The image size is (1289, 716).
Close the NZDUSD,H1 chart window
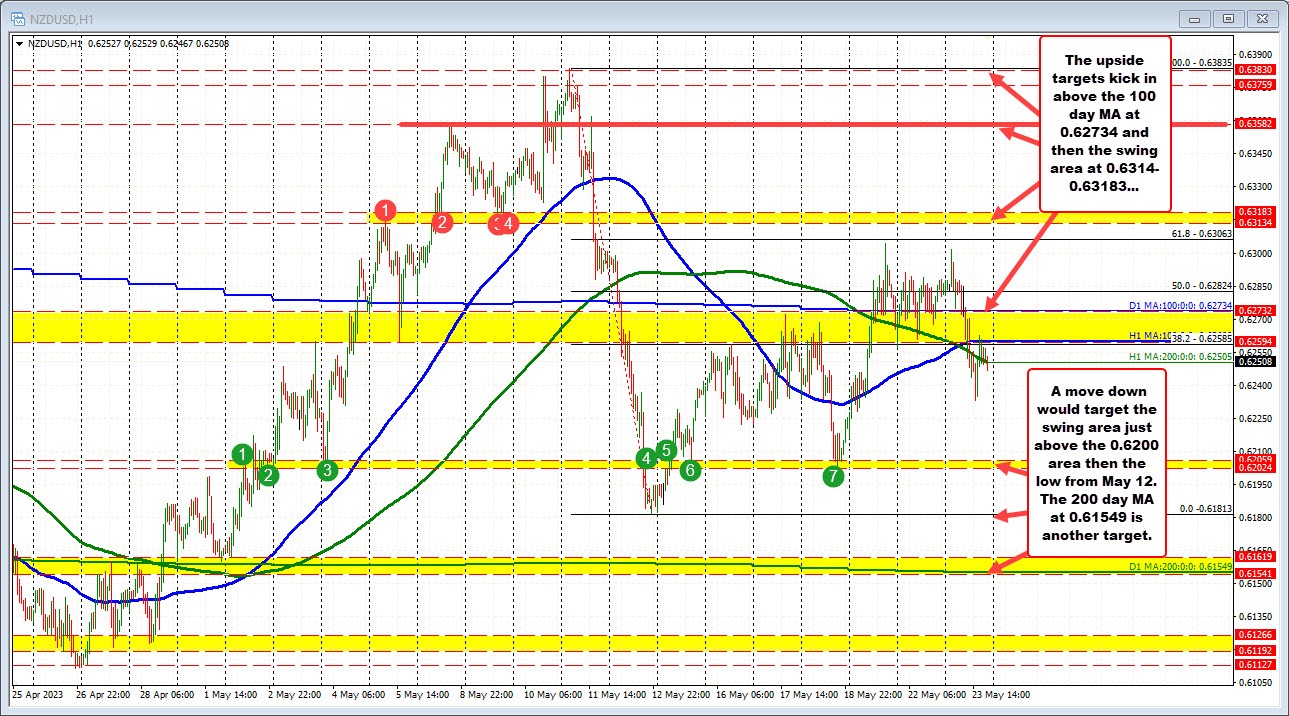click(1264, 17)
